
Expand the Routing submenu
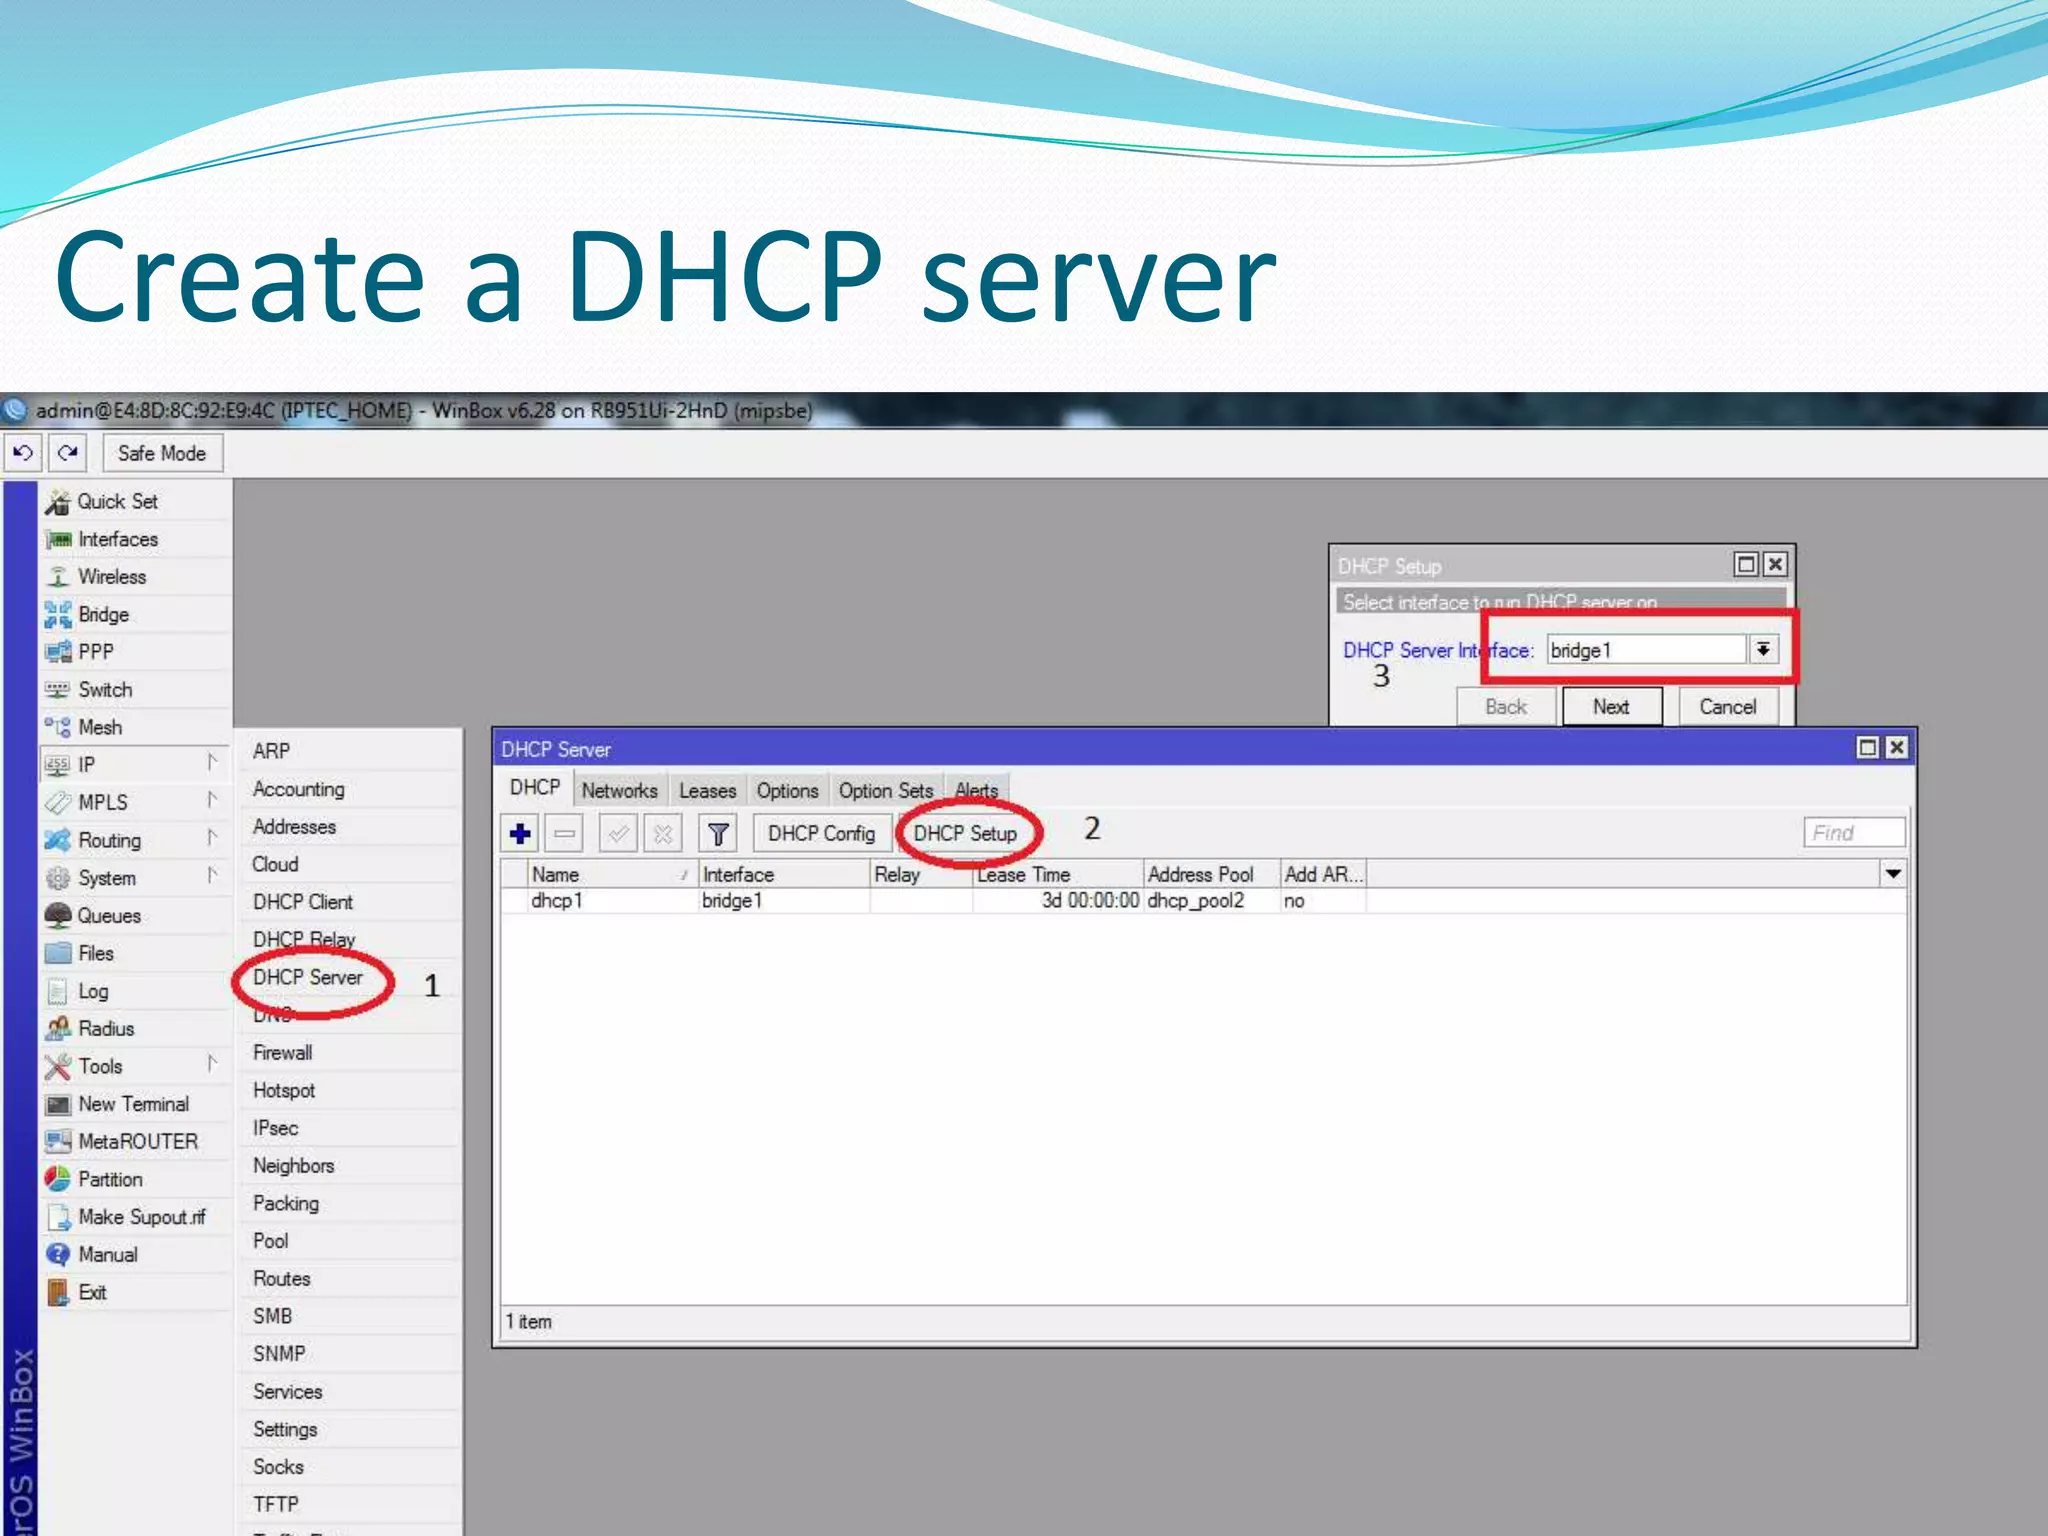click(135, 840)
